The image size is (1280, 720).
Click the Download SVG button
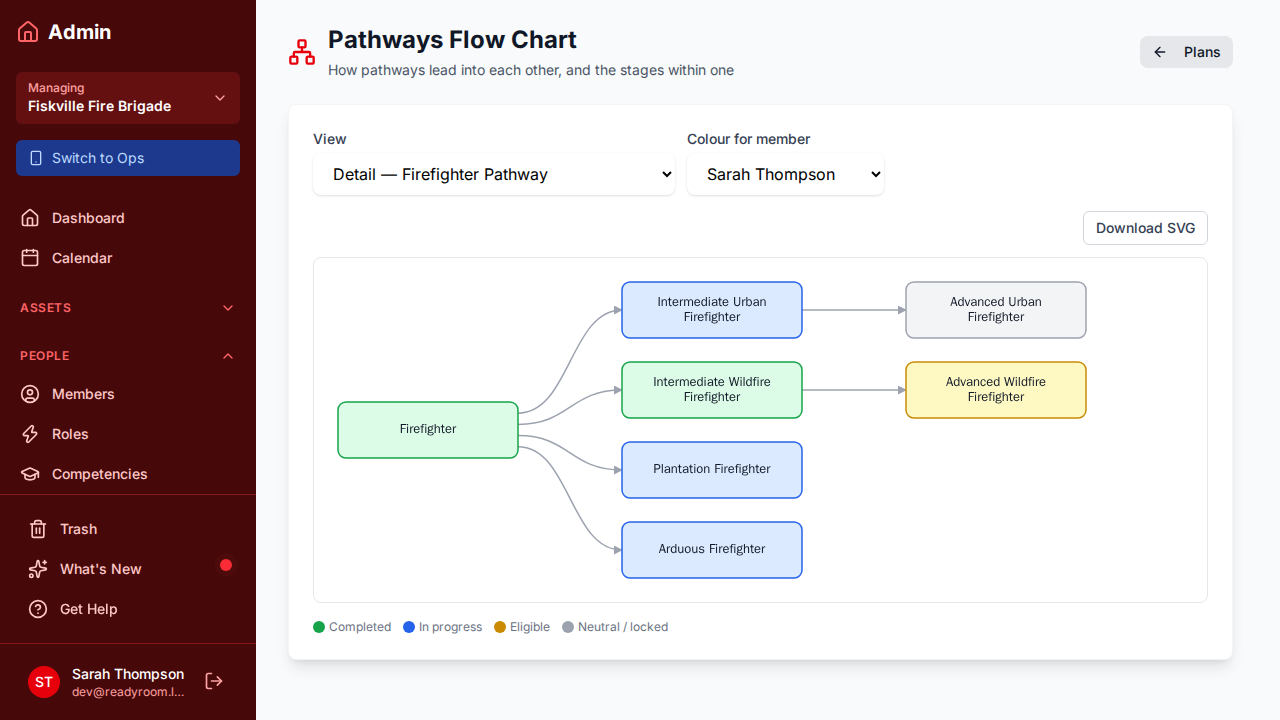coord(1146,228)
